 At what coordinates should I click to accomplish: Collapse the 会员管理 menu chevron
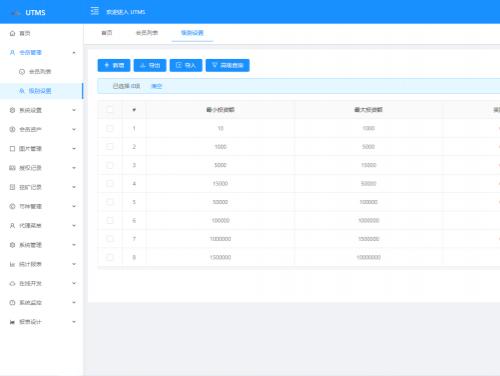(x=74, y=53)
